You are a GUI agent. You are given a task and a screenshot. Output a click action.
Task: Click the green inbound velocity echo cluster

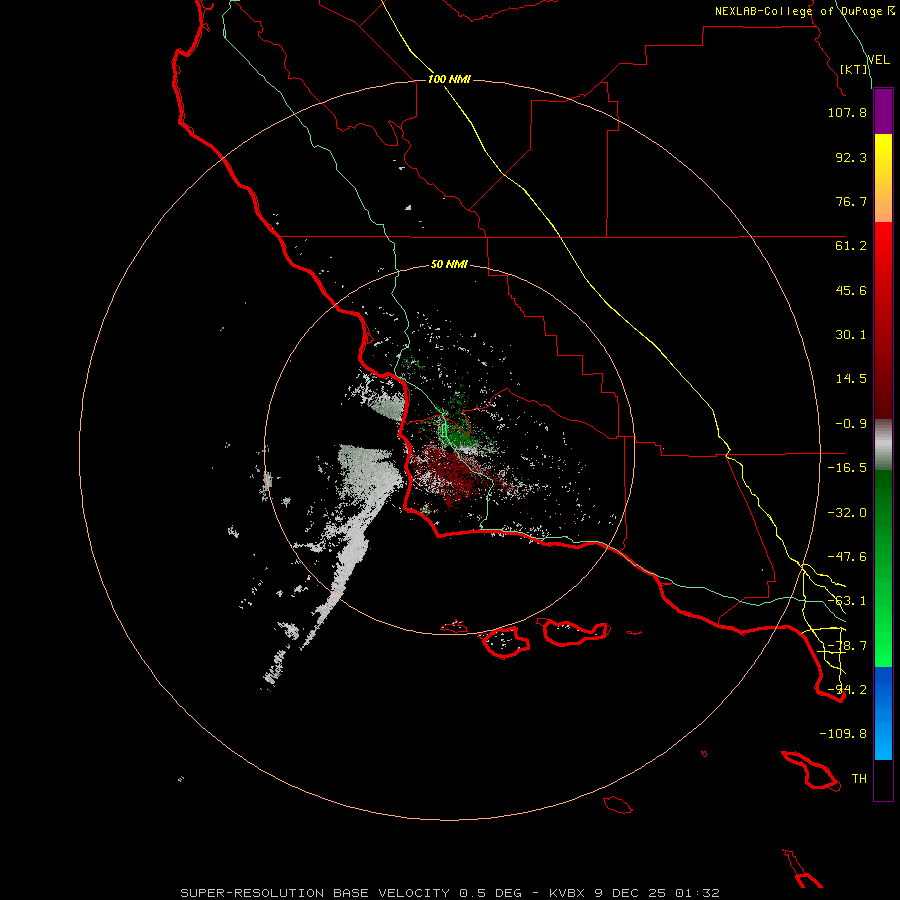pyautogui.click(x=458, y=435)
